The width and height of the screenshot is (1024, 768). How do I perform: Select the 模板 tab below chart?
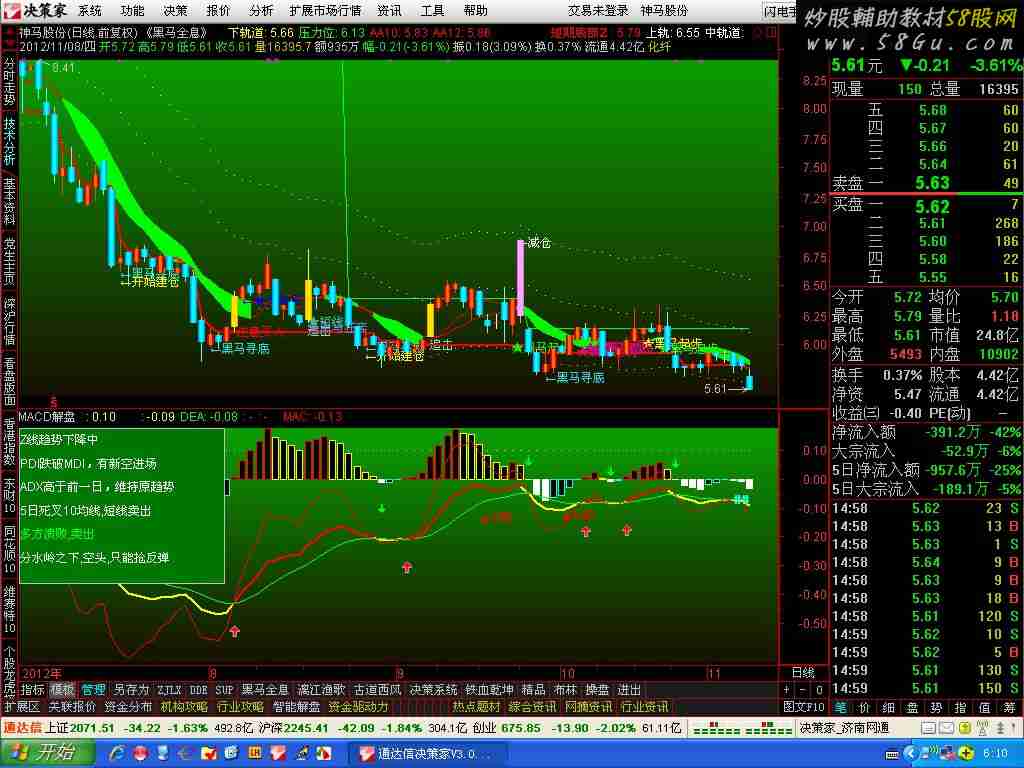pyautogui.click(x=63, y=690)
